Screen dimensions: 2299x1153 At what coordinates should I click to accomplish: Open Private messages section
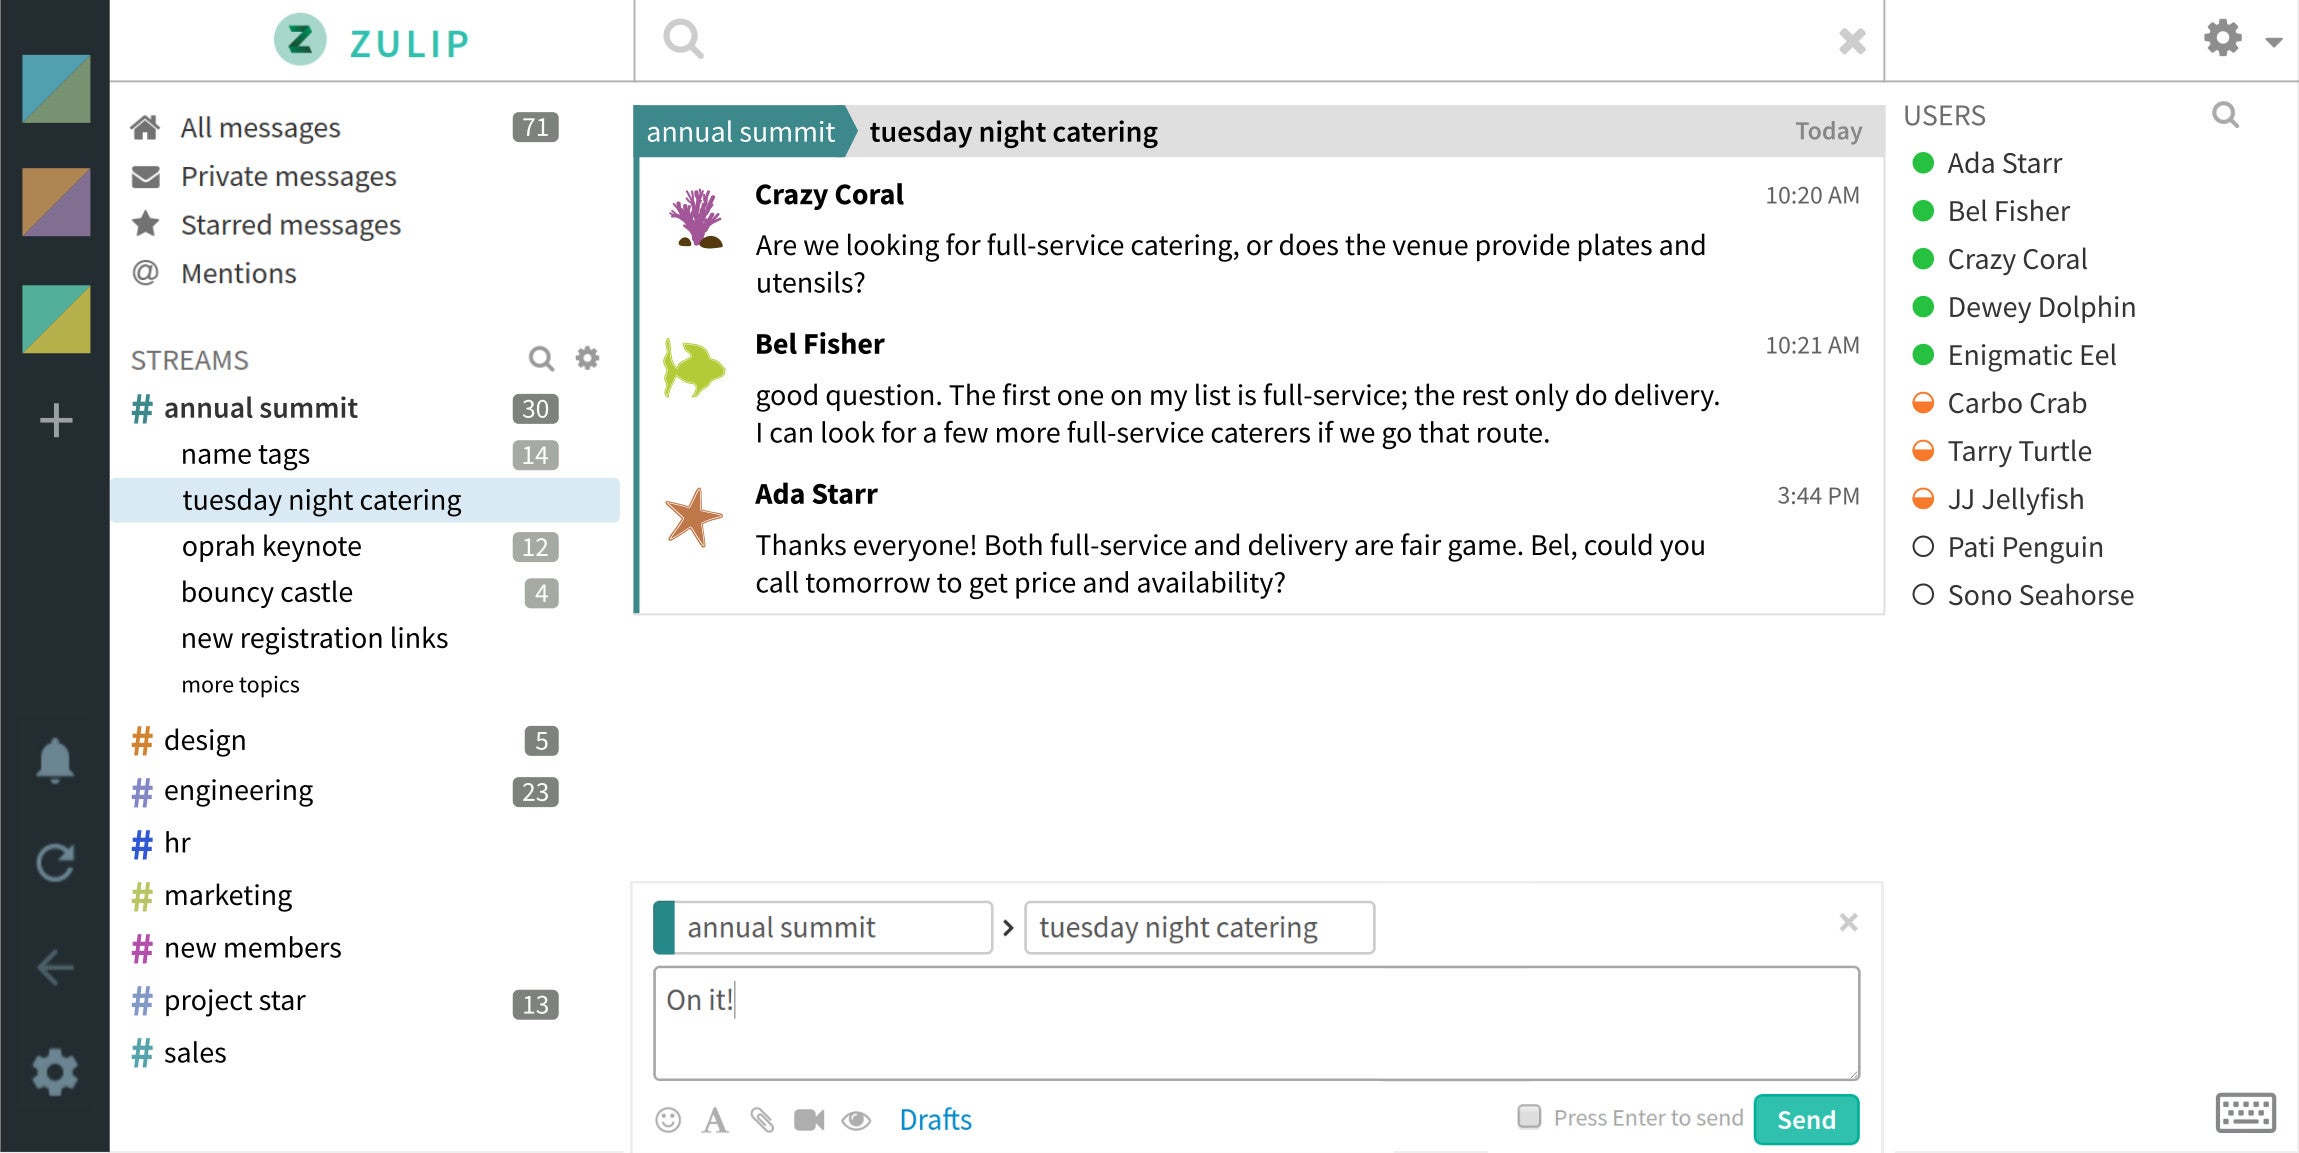[288, 175]
